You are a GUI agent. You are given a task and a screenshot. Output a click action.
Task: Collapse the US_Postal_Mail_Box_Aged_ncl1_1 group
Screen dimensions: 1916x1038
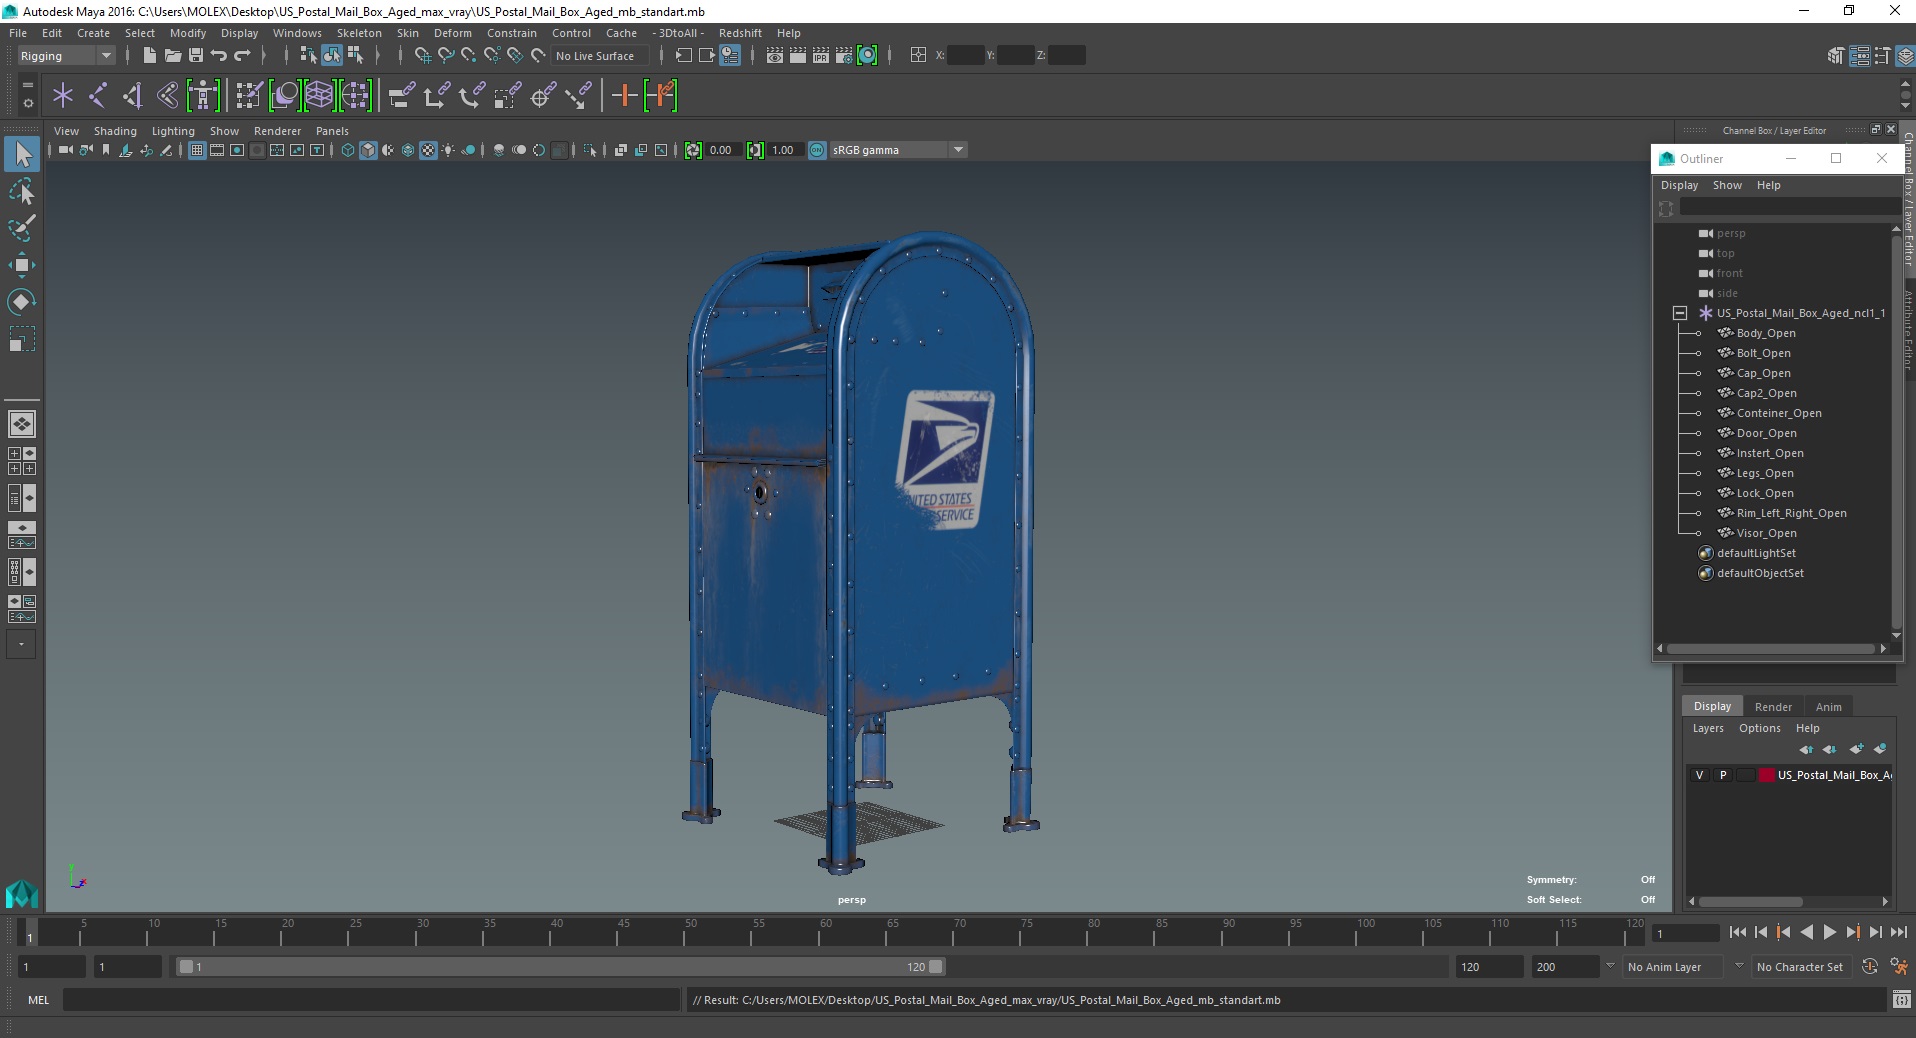pyautogui.click(x=1680, y=313)
